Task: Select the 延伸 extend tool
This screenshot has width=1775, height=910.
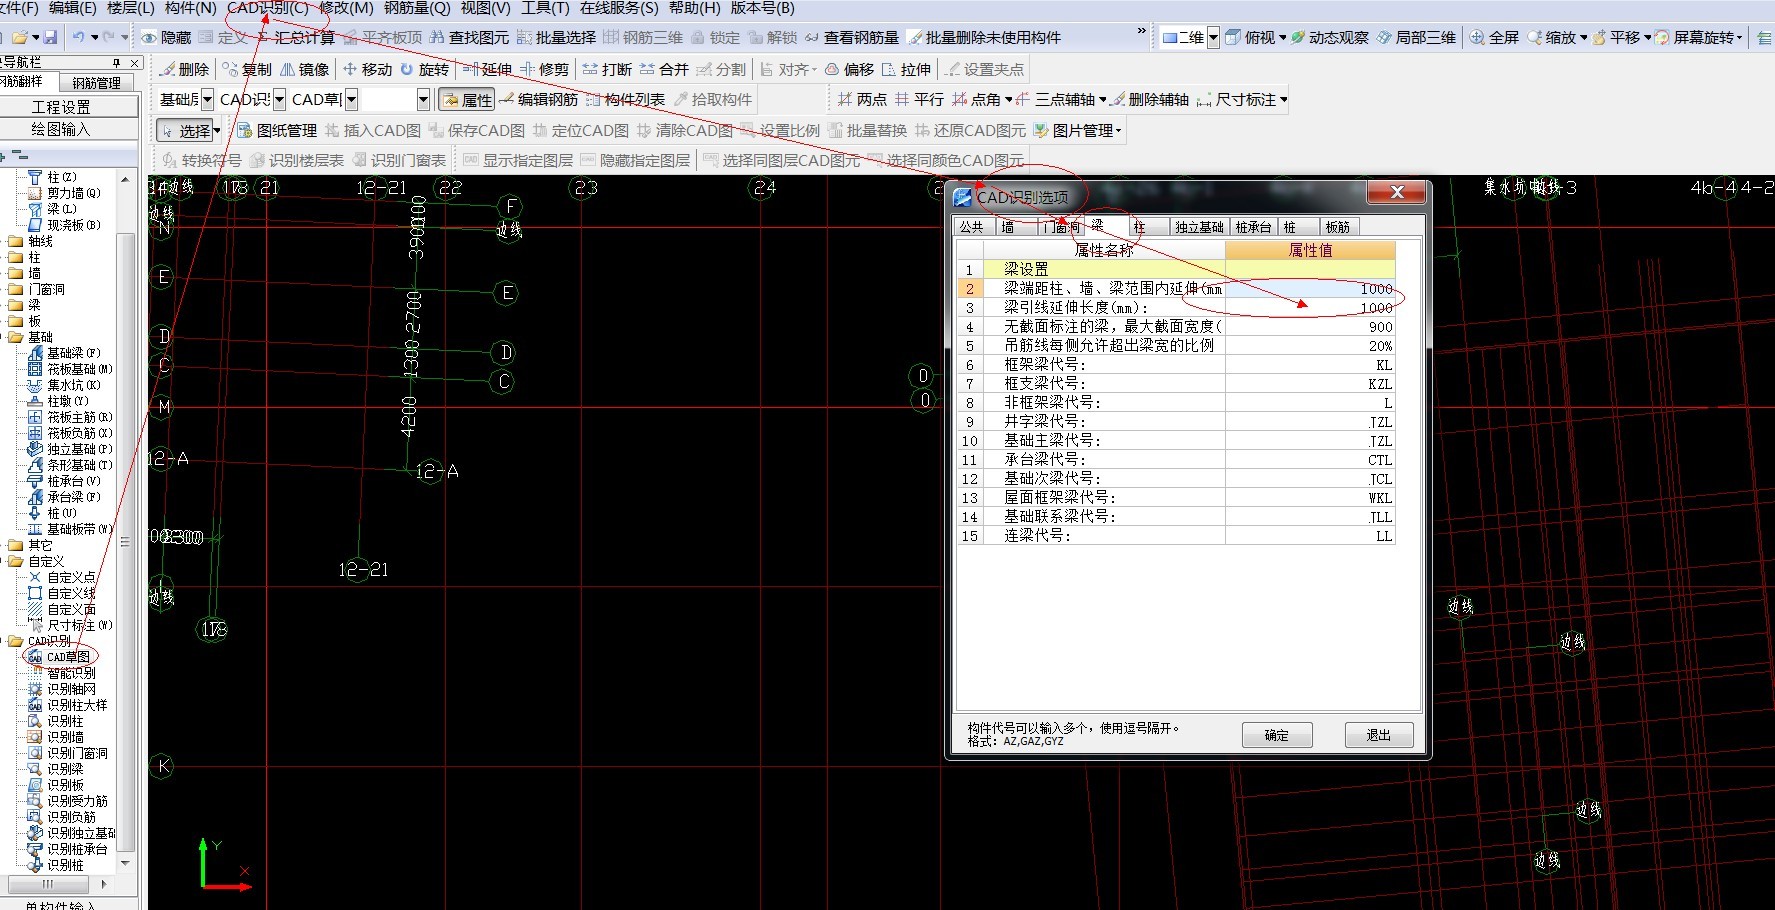Action: pos(487,69)
